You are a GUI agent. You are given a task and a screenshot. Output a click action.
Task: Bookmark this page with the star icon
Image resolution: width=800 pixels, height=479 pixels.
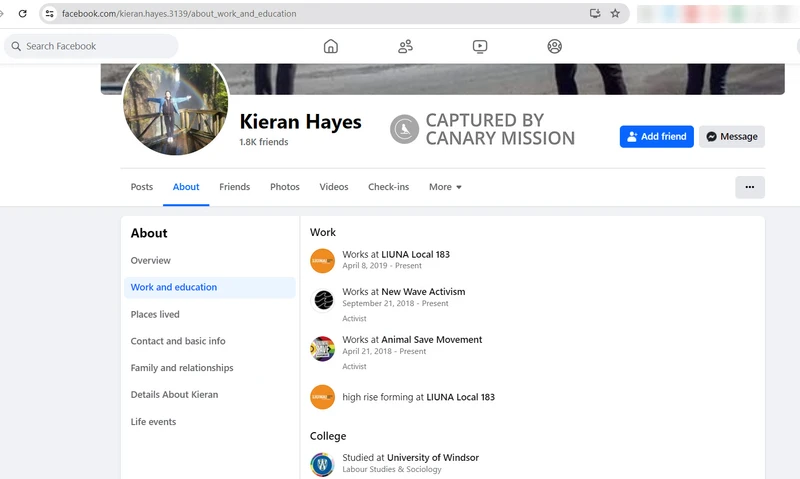[615, 13]
